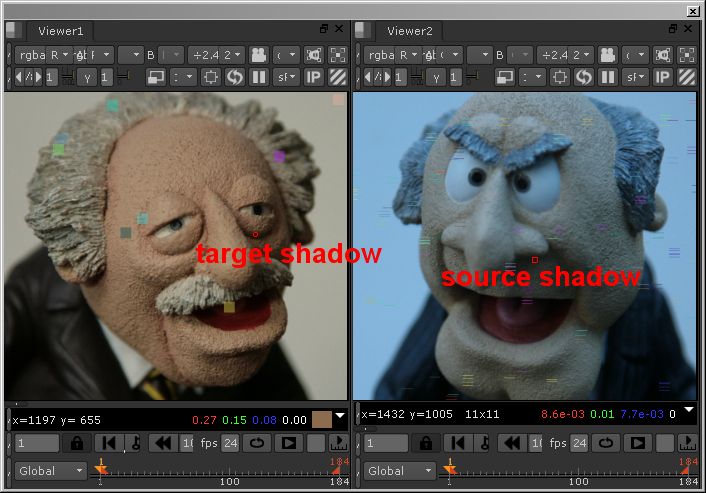Click Viewer2 region of interest icon
This screenshot has height=493, width=706.
(x=560, y=77)
